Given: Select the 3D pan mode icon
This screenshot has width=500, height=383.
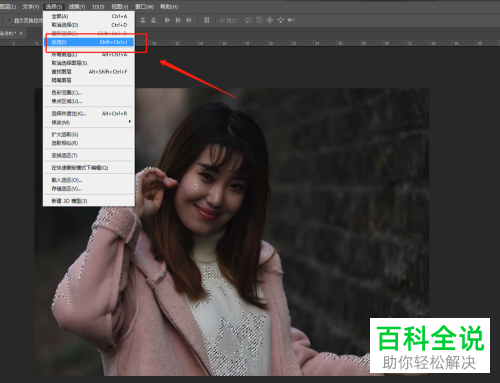Looking at the screenshot, I should pos(270,20).
